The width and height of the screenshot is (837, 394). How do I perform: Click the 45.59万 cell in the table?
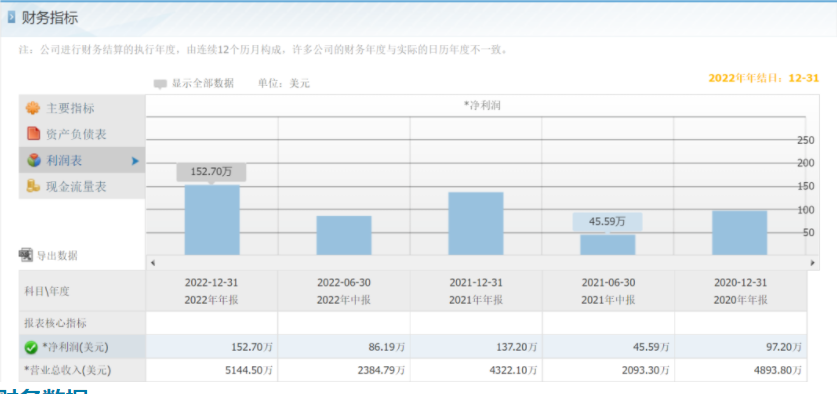coord(609,347)
